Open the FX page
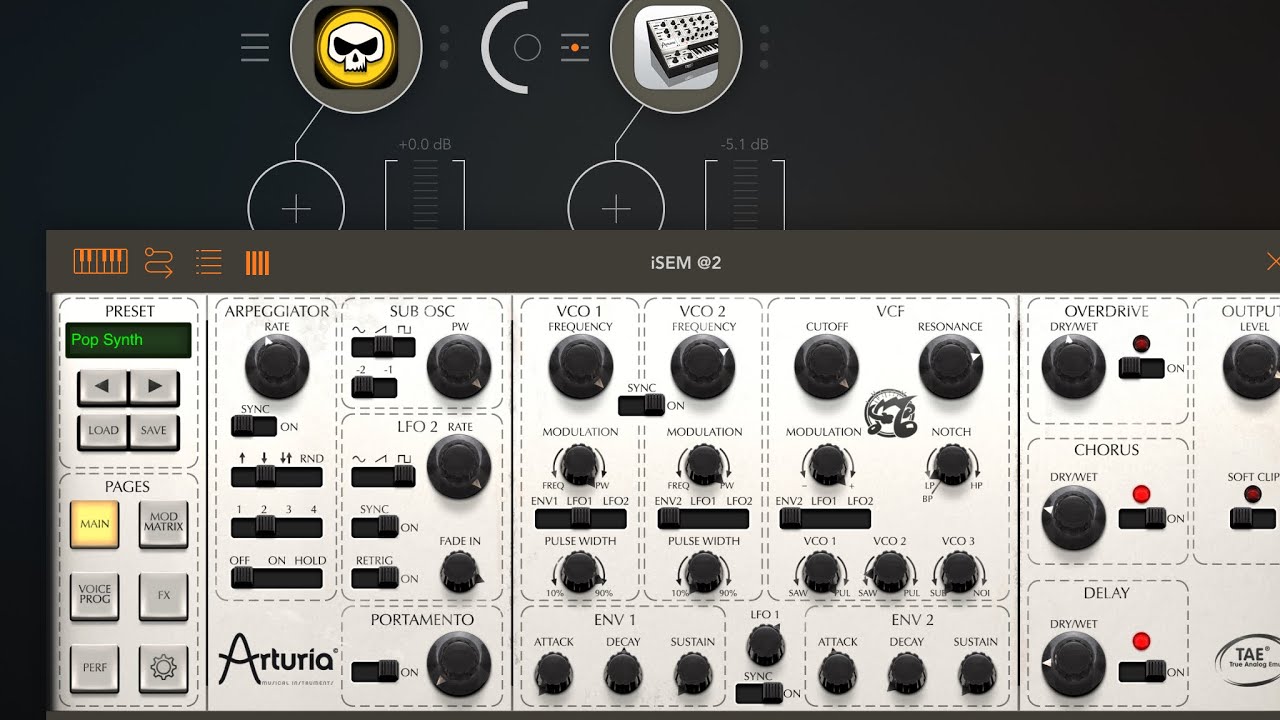Screen dimensions: 1280x720 point(163,595)
